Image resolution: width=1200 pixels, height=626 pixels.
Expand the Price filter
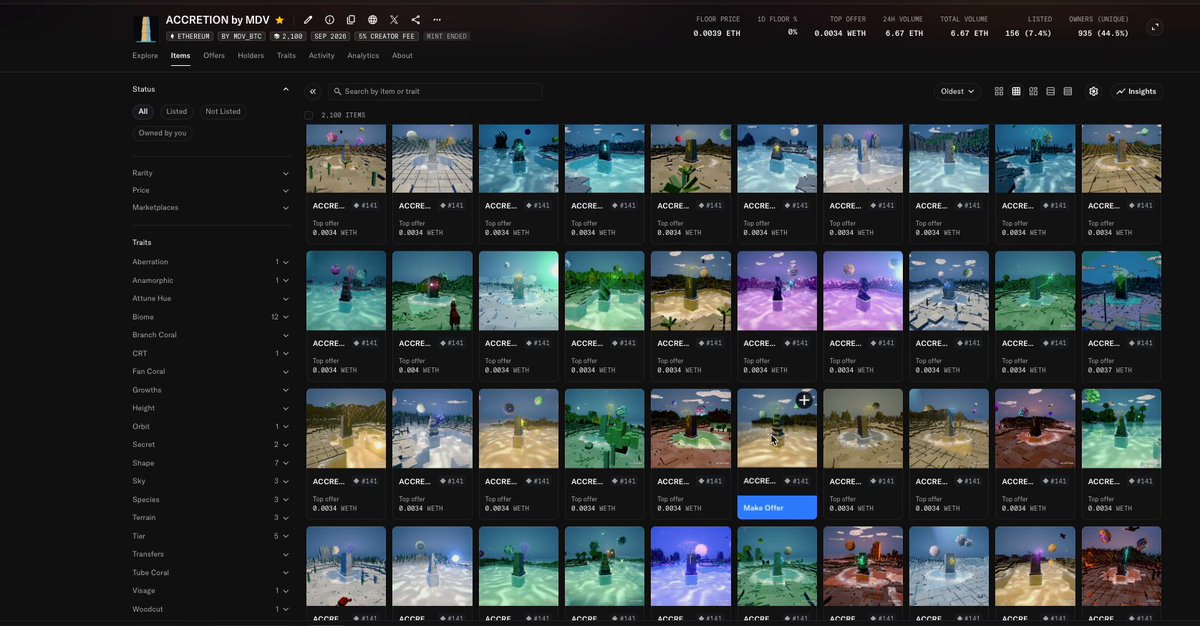pos(212,190)
